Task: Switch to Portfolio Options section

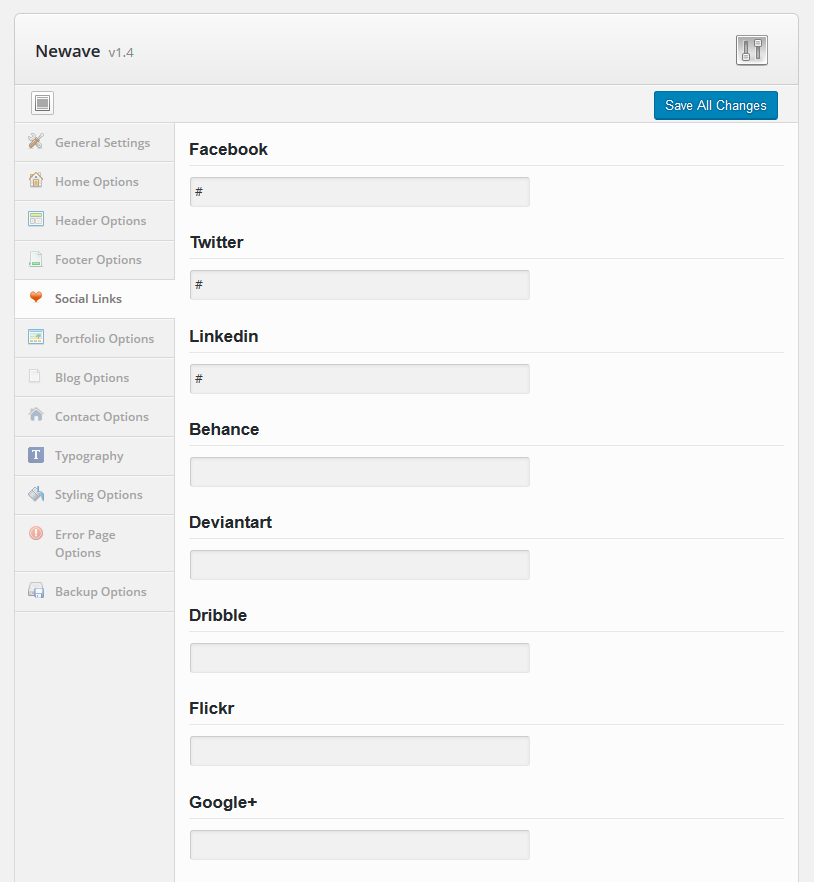Action: pyautogui.click(x=95, y=338)
